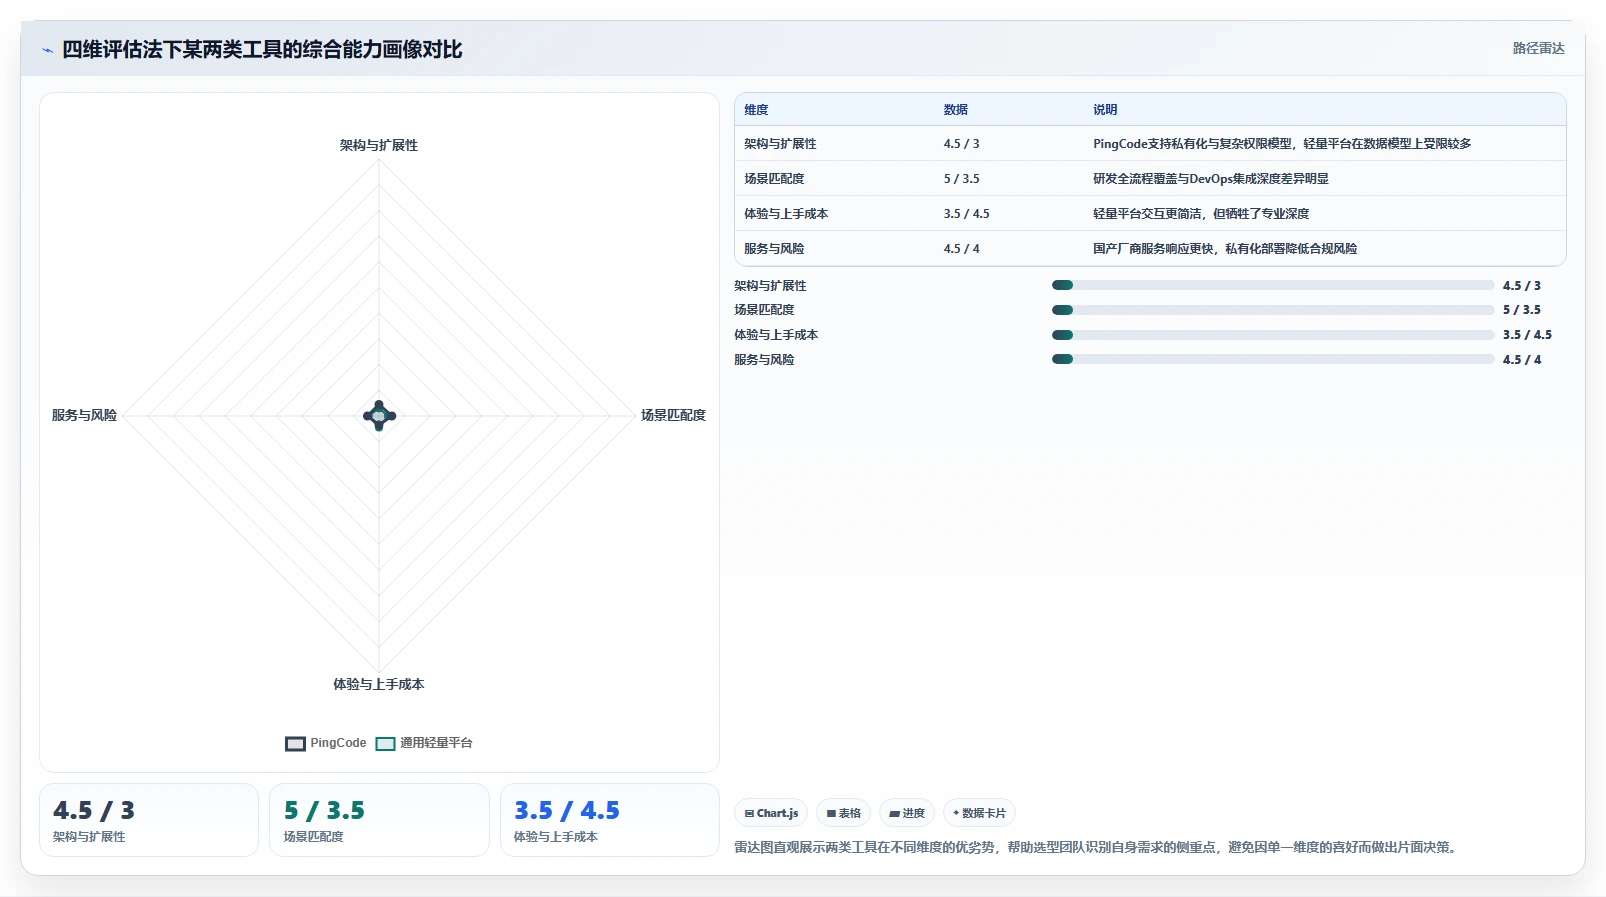Toggle the 通用轻量平台 legend swatch
The image size is (1606, 897).
click(x=385, y=743)
